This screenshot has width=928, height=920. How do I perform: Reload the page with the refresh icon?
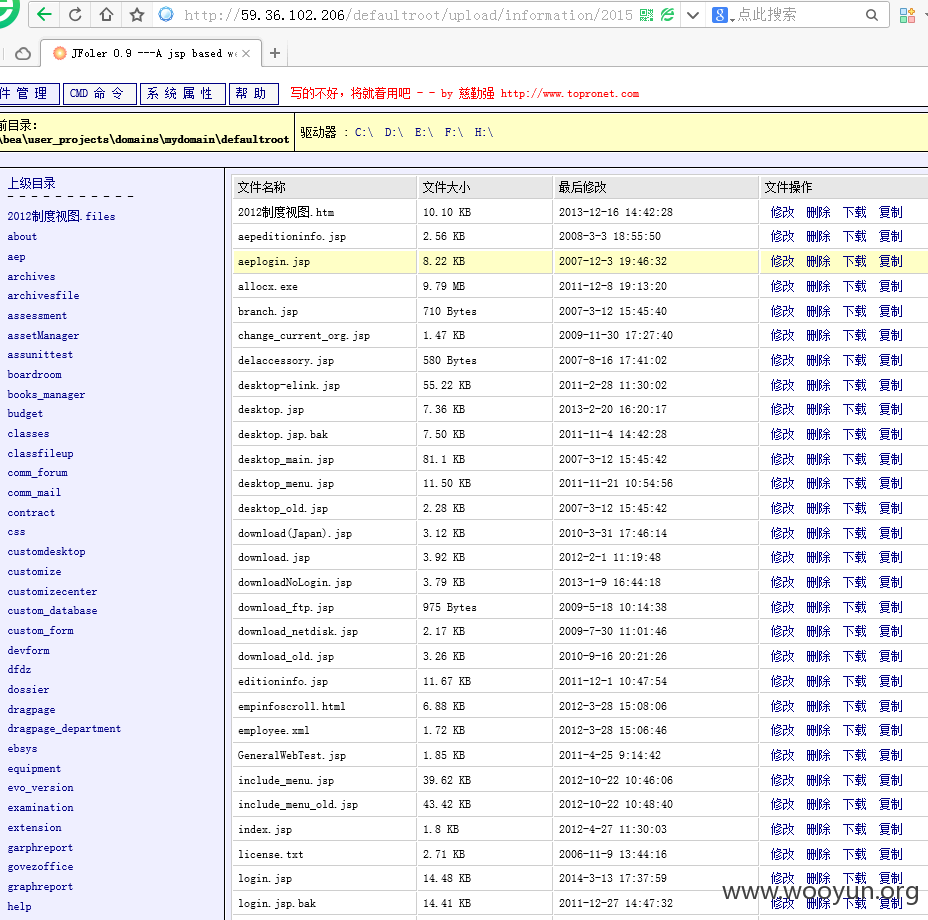click(75, 14)
